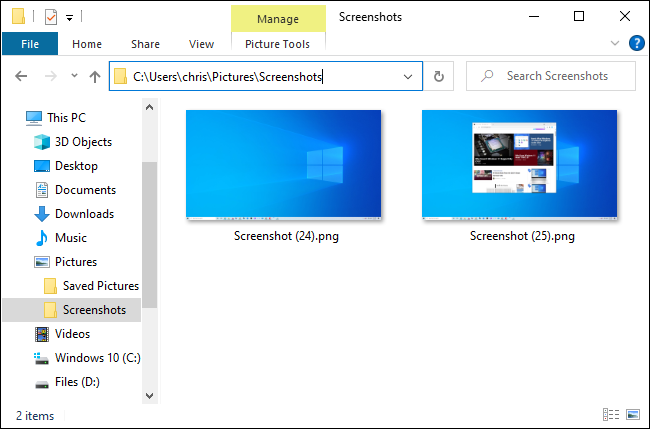This screenshot has height=429, width=650.
Task: Open recent locations dropdown arrow
Action: point(74,75)
